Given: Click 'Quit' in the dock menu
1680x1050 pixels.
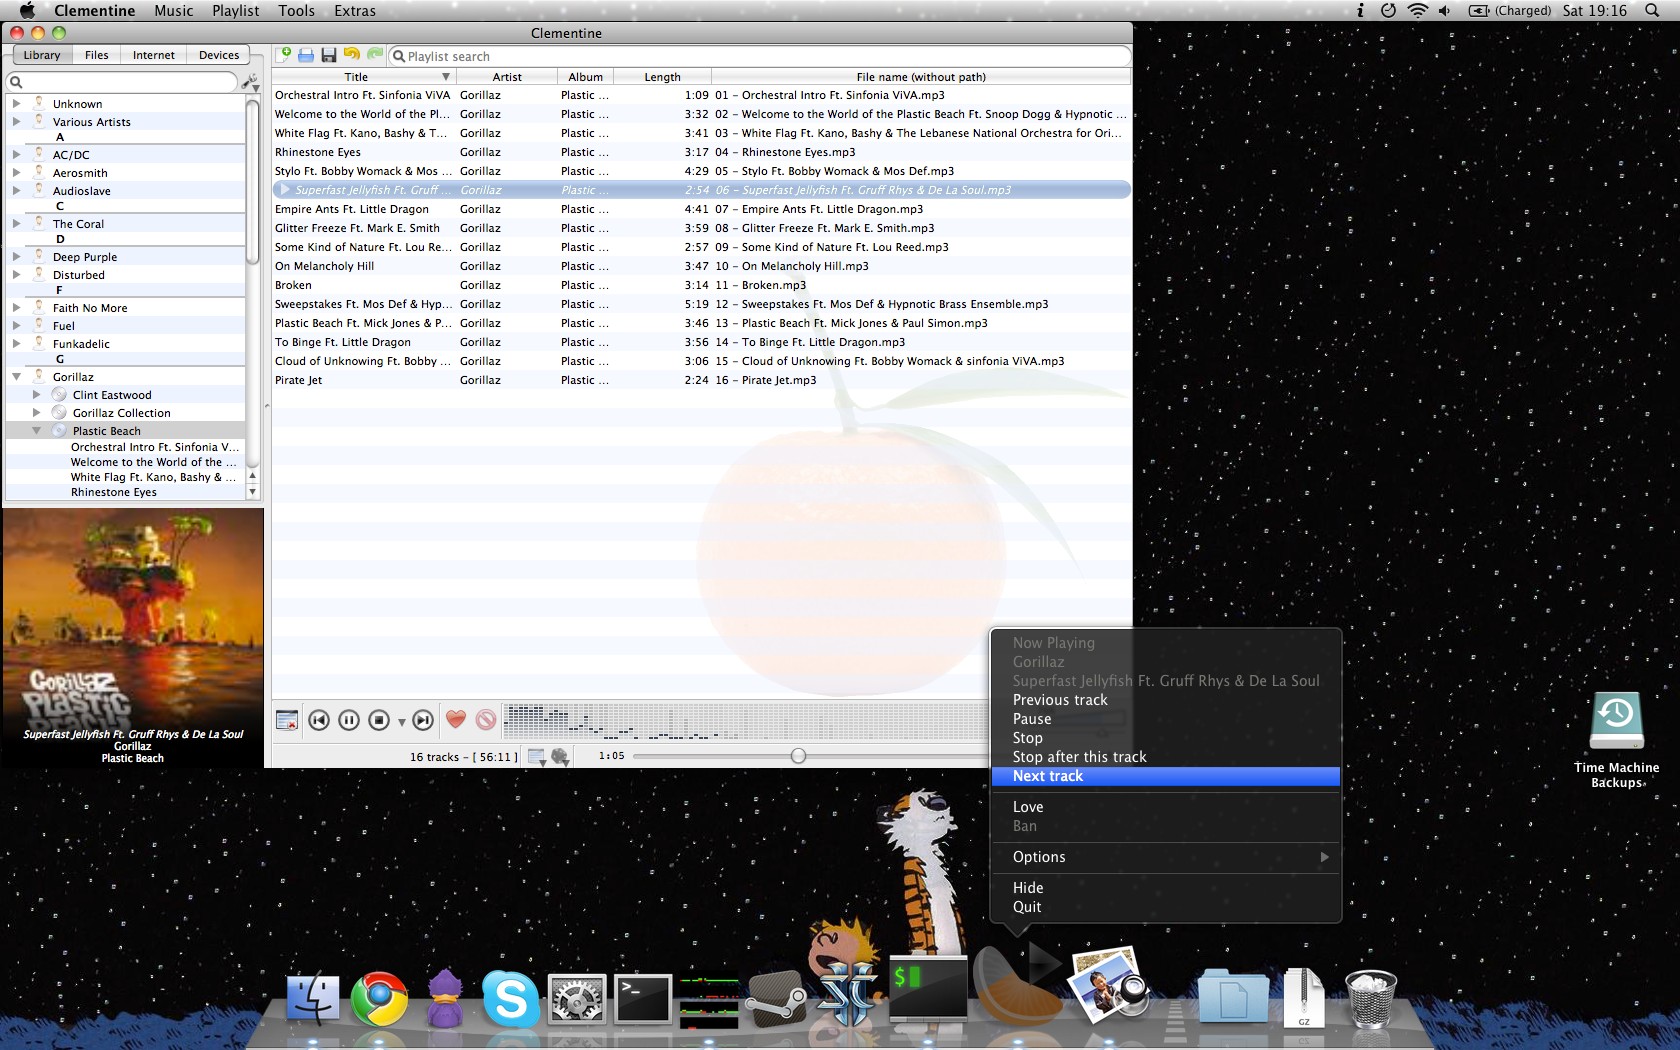Looking at the screenshot, I should point(1026,907).
